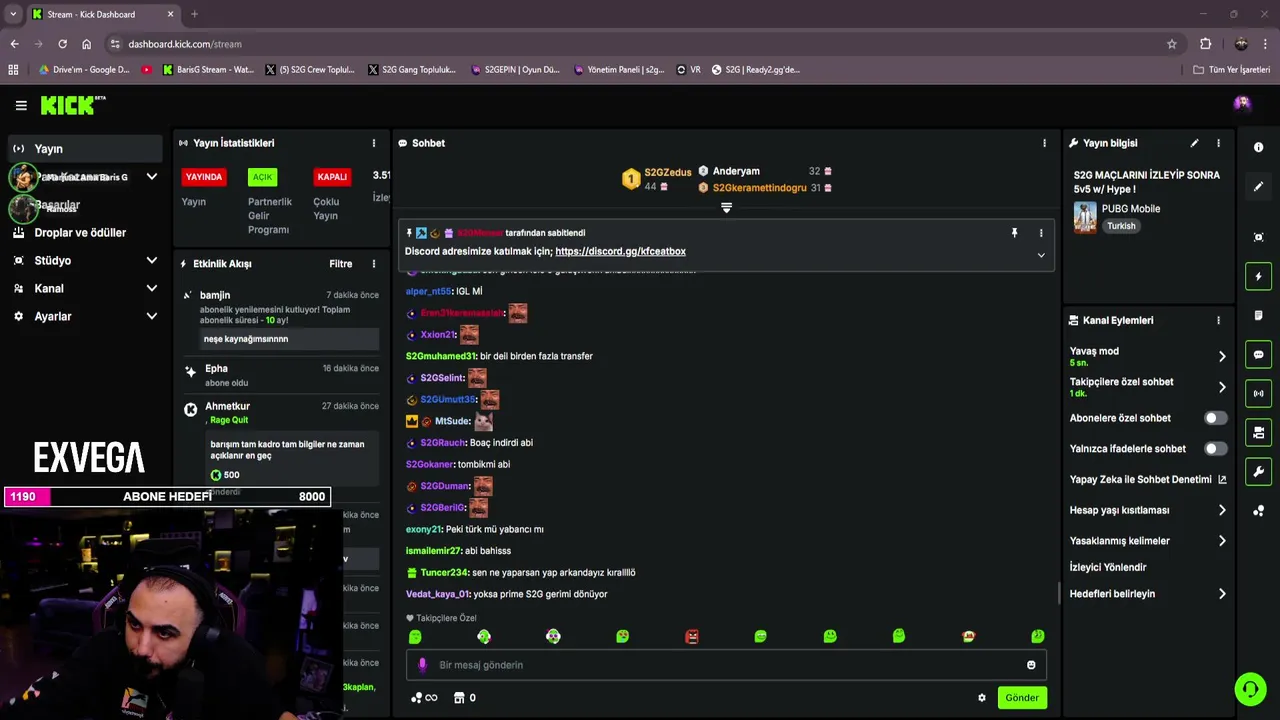Open Tüm Yer İşaretleri folder
Screen dimensions: 1280x720
click(1232, 70)
